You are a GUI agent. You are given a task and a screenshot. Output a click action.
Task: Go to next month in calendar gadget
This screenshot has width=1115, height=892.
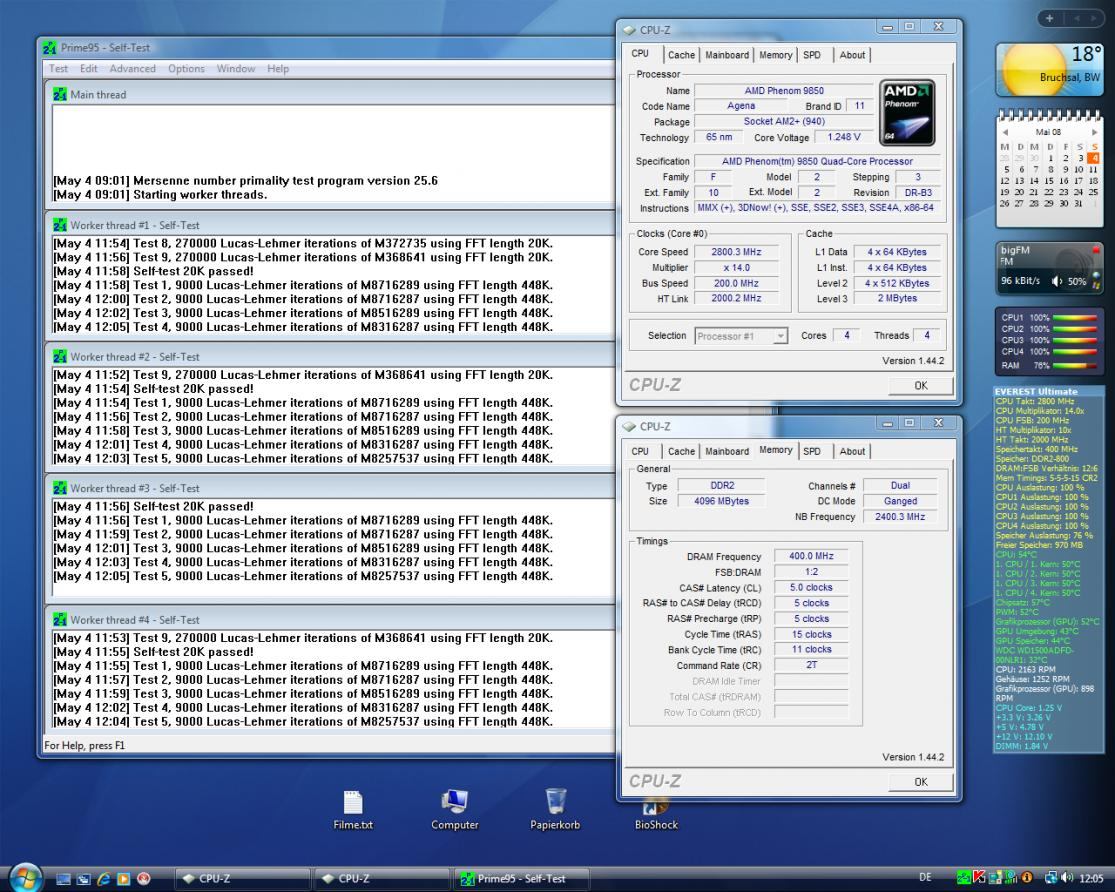1094,132
